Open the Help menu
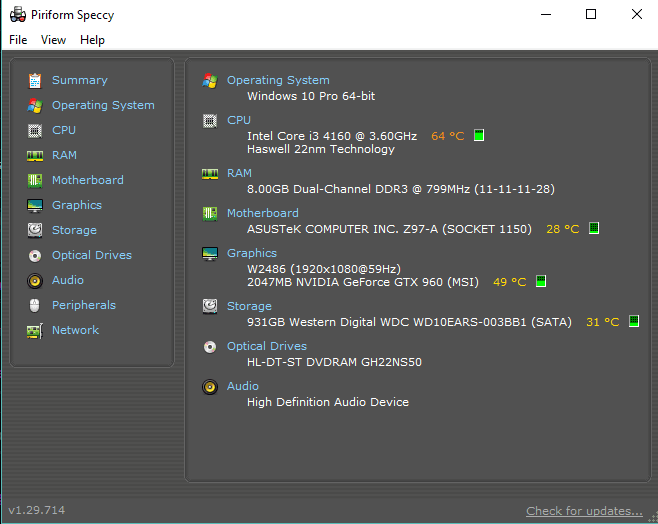658x524 pixels. coord(92,40)
